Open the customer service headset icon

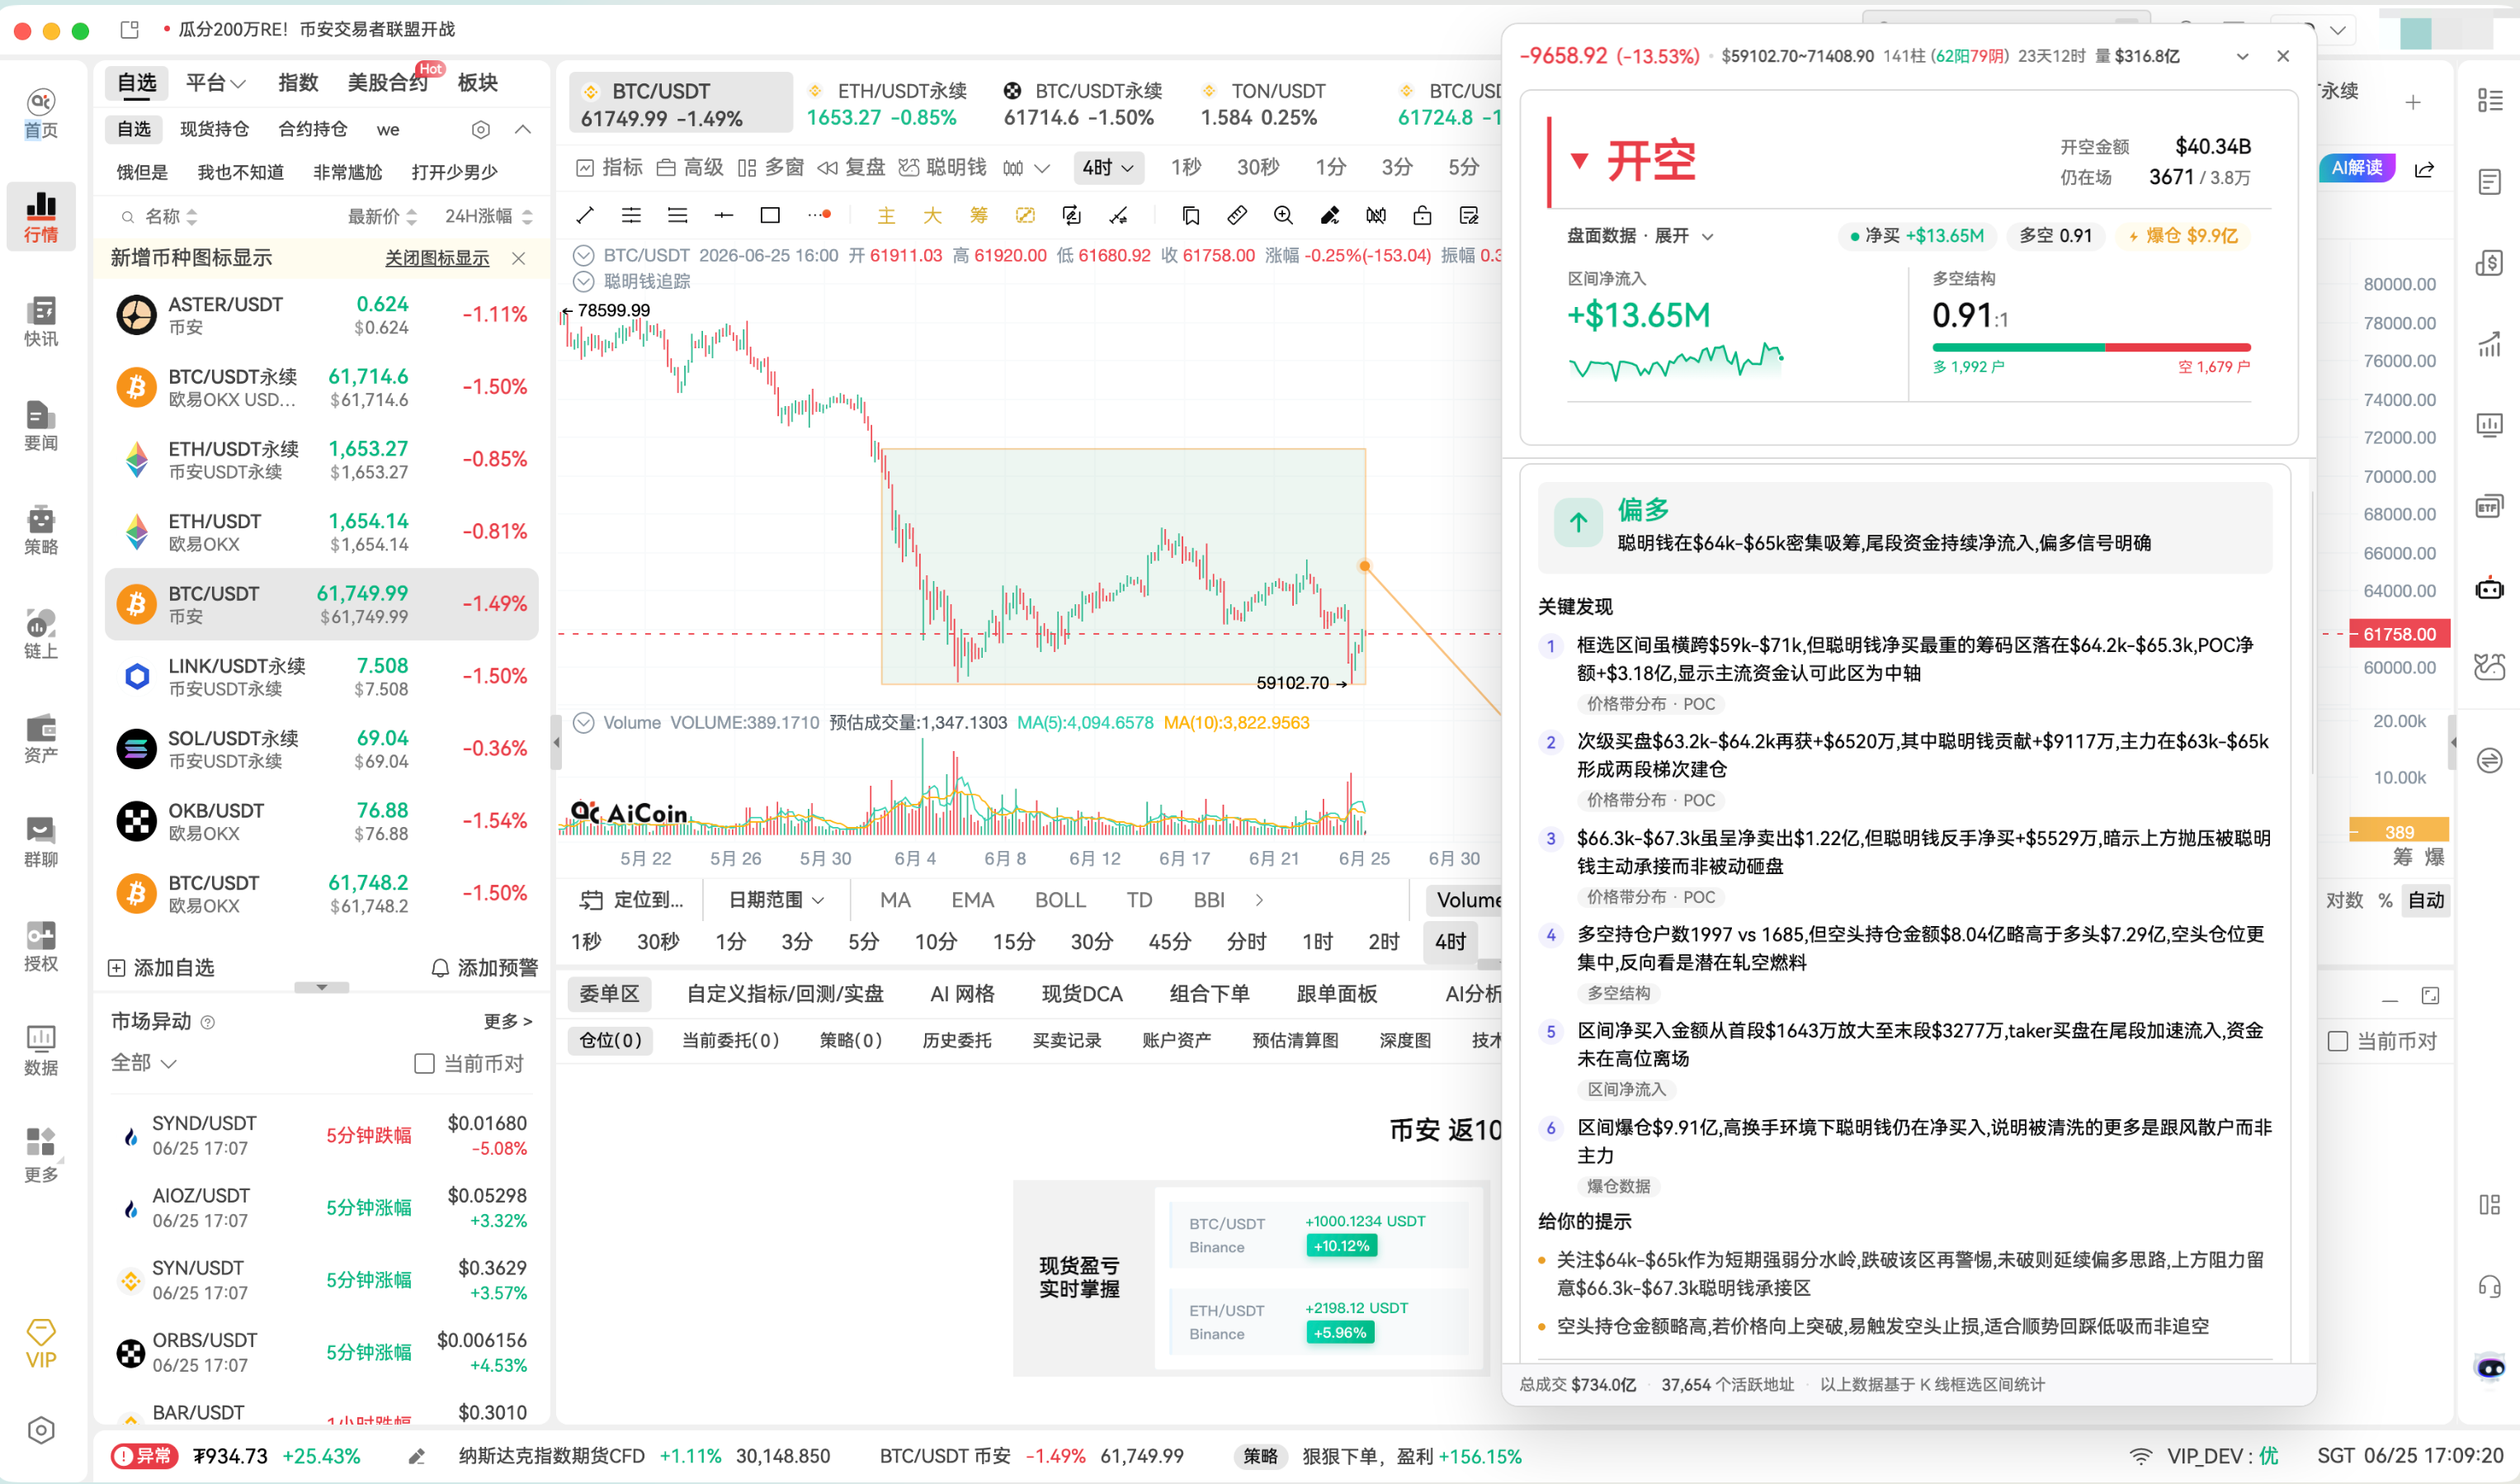click(x=2489, y=1286)
